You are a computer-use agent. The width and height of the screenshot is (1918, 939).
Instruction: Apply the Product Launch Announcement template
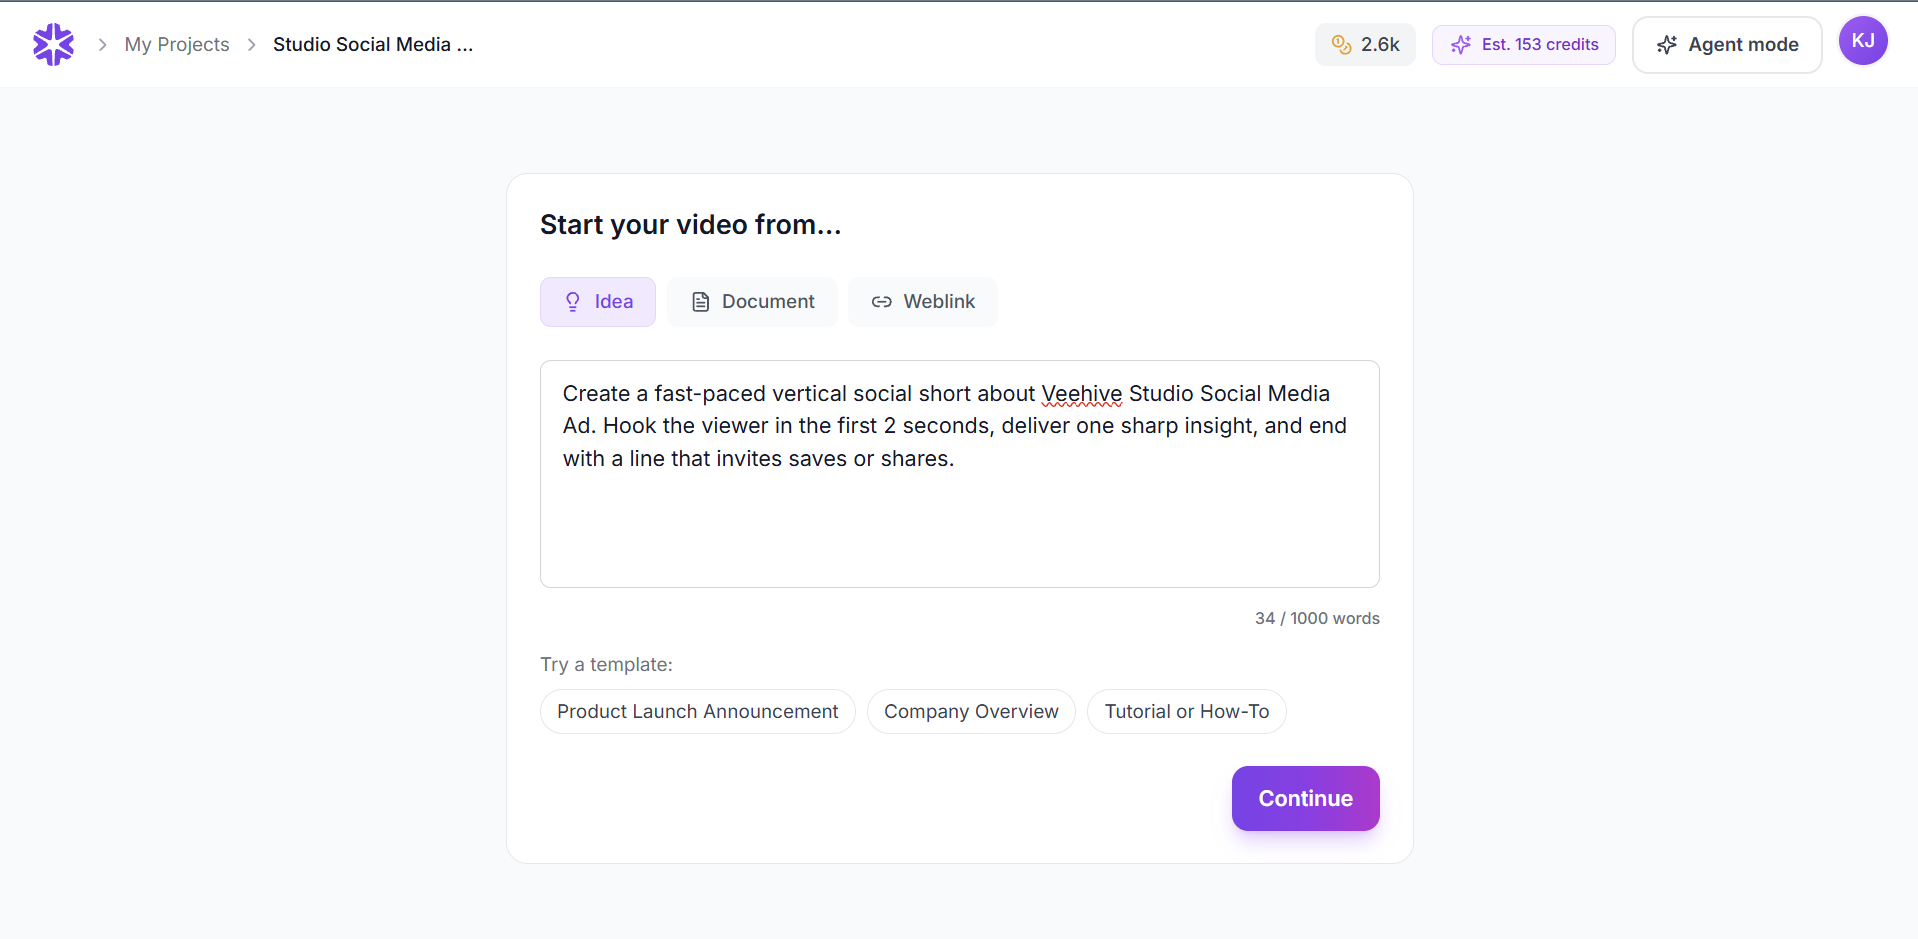tap(698, 712)
